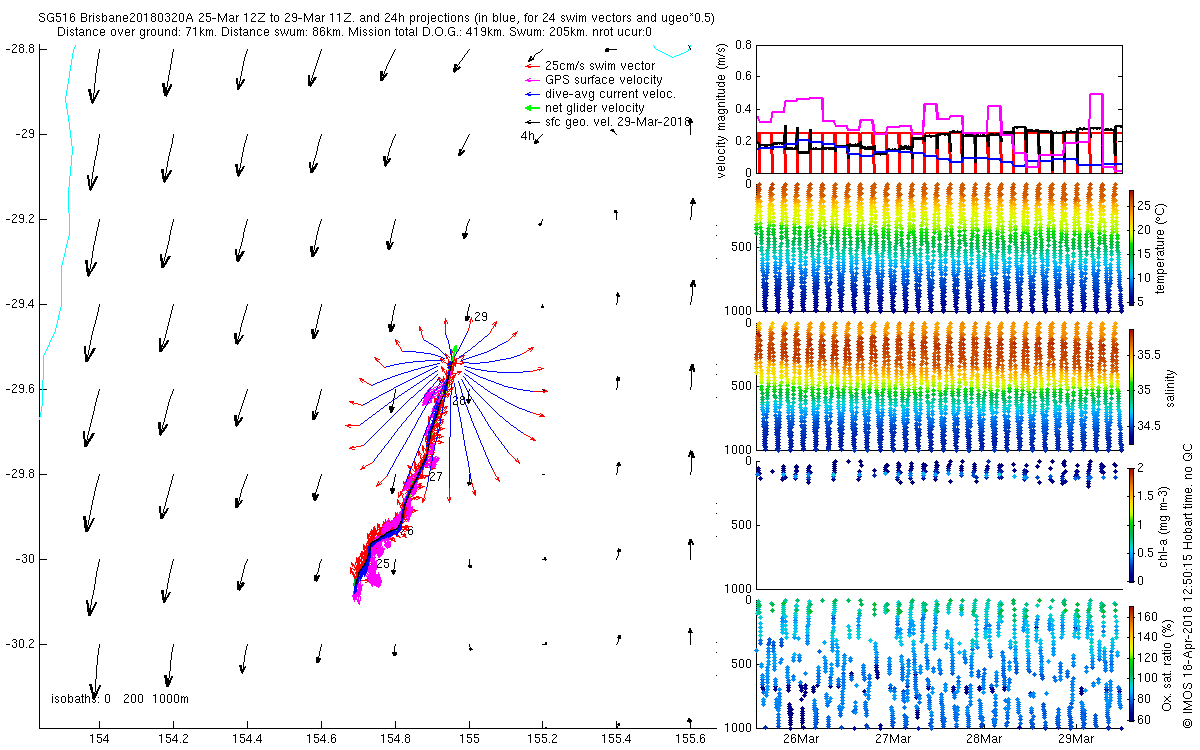Screen dimensions: 1200x750
Task: Click the latitude tick '-30.2'
Action: point(21,644)
